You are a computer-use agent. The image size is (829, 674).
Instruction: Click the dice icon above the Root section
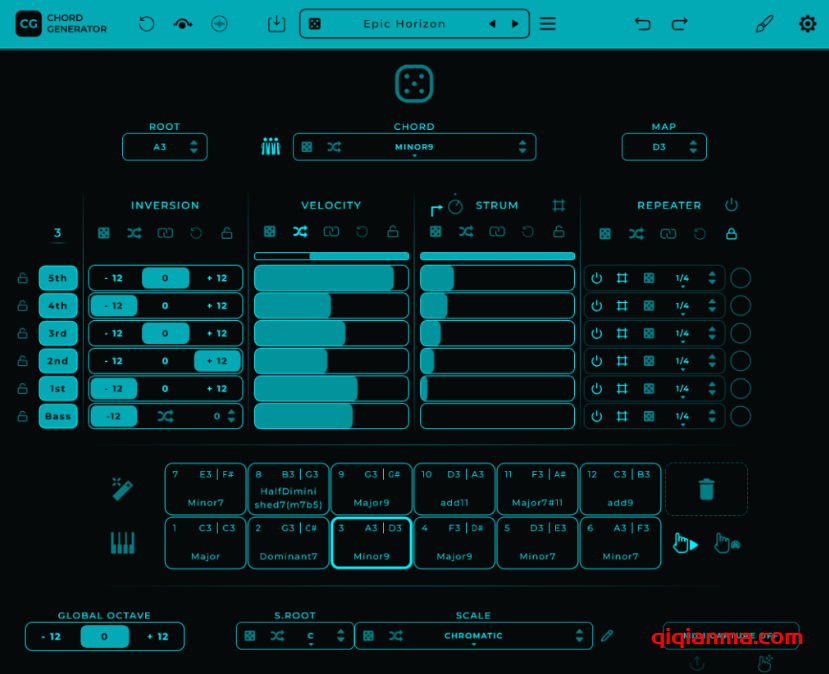pos(414,86)
